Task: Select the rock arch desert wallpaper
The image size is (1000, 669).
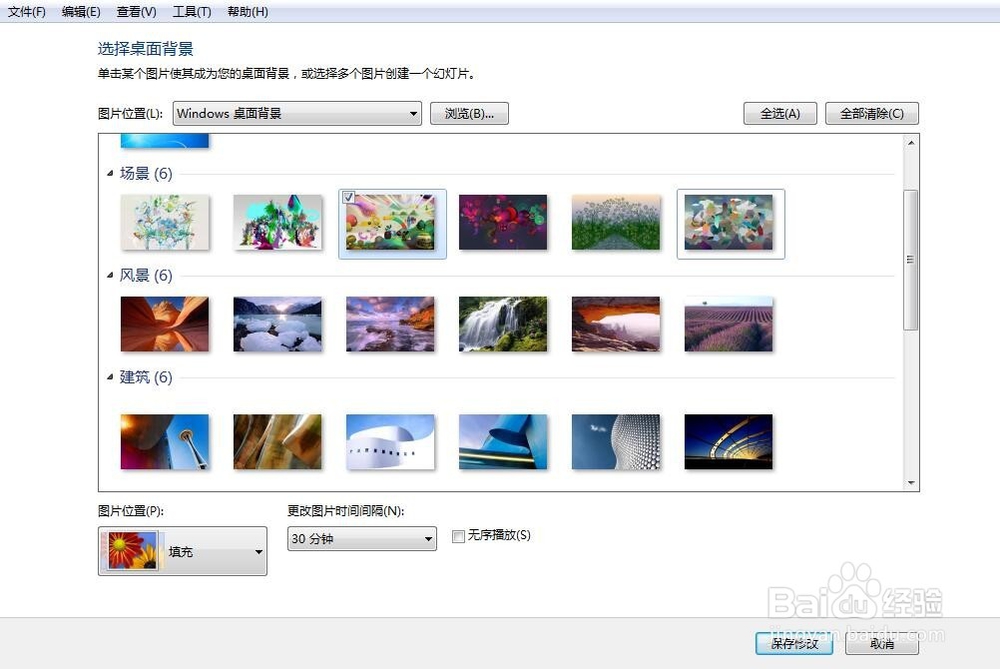Action: [x=616, y=324]
